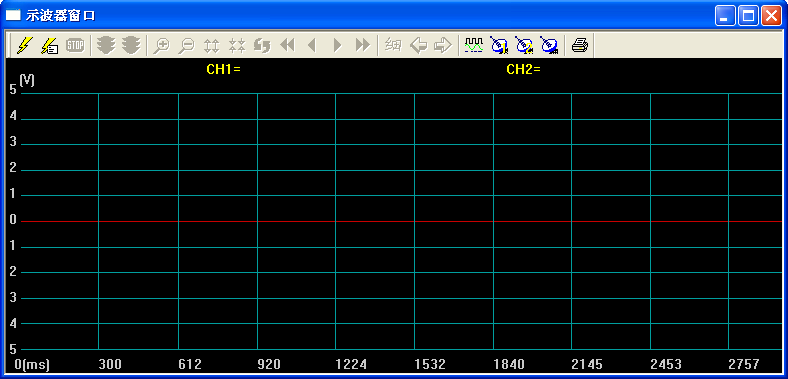The image size is (788, 379).
Task: Click the hollow left arrow icon
Action: 418,45
